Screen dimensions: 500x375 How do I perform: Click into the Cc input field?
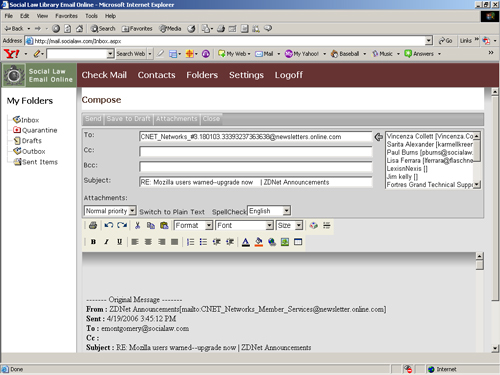tap(256, 152)
